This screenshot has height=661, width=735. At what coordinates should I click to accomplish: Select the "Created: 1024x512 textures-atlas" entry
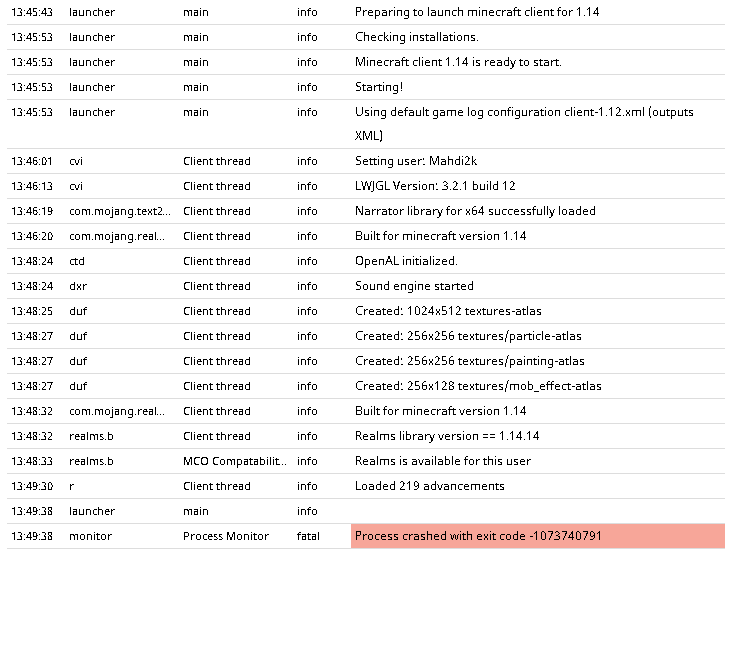tap(448, 311)
